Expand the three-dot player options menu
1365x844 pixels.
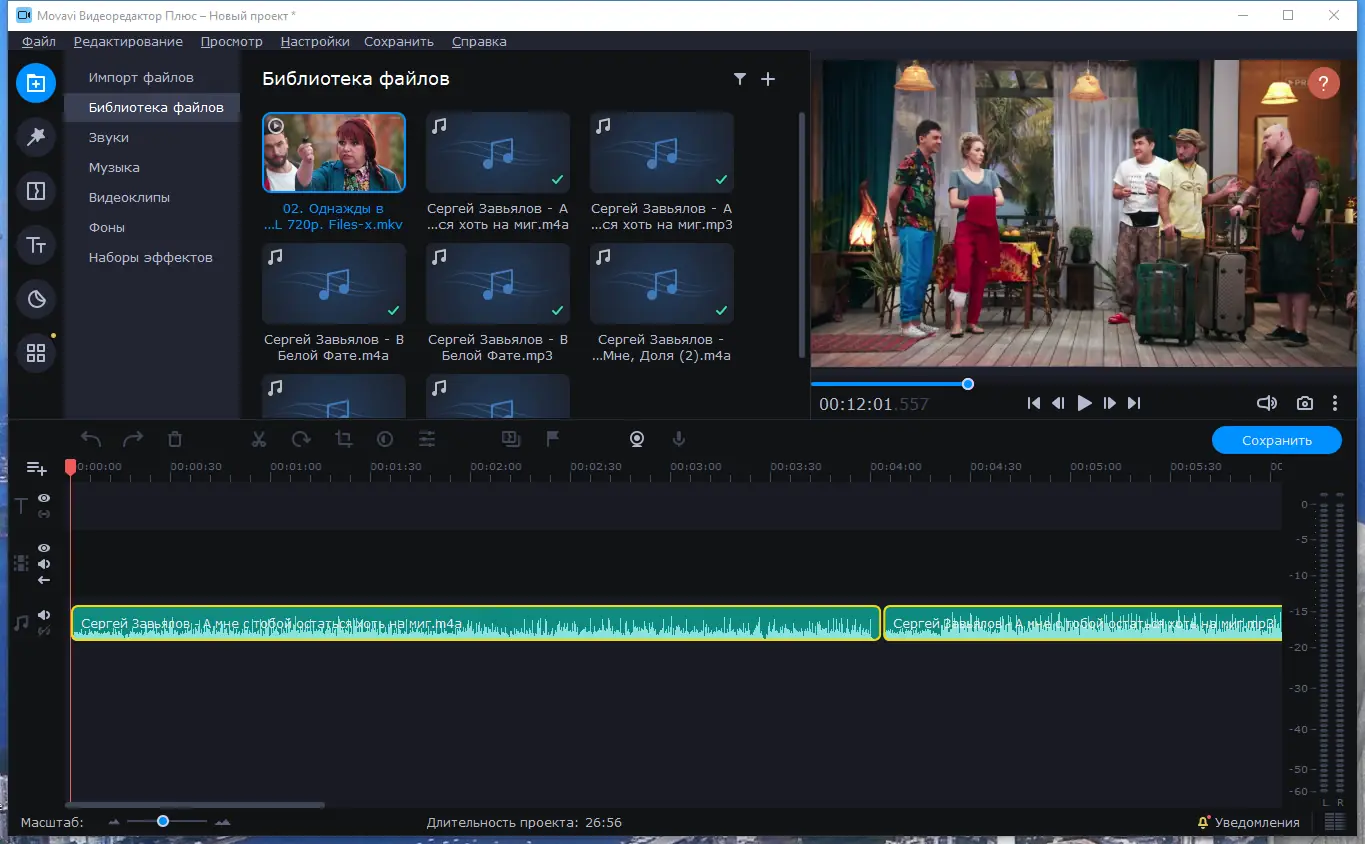(x=1335, y=403)
